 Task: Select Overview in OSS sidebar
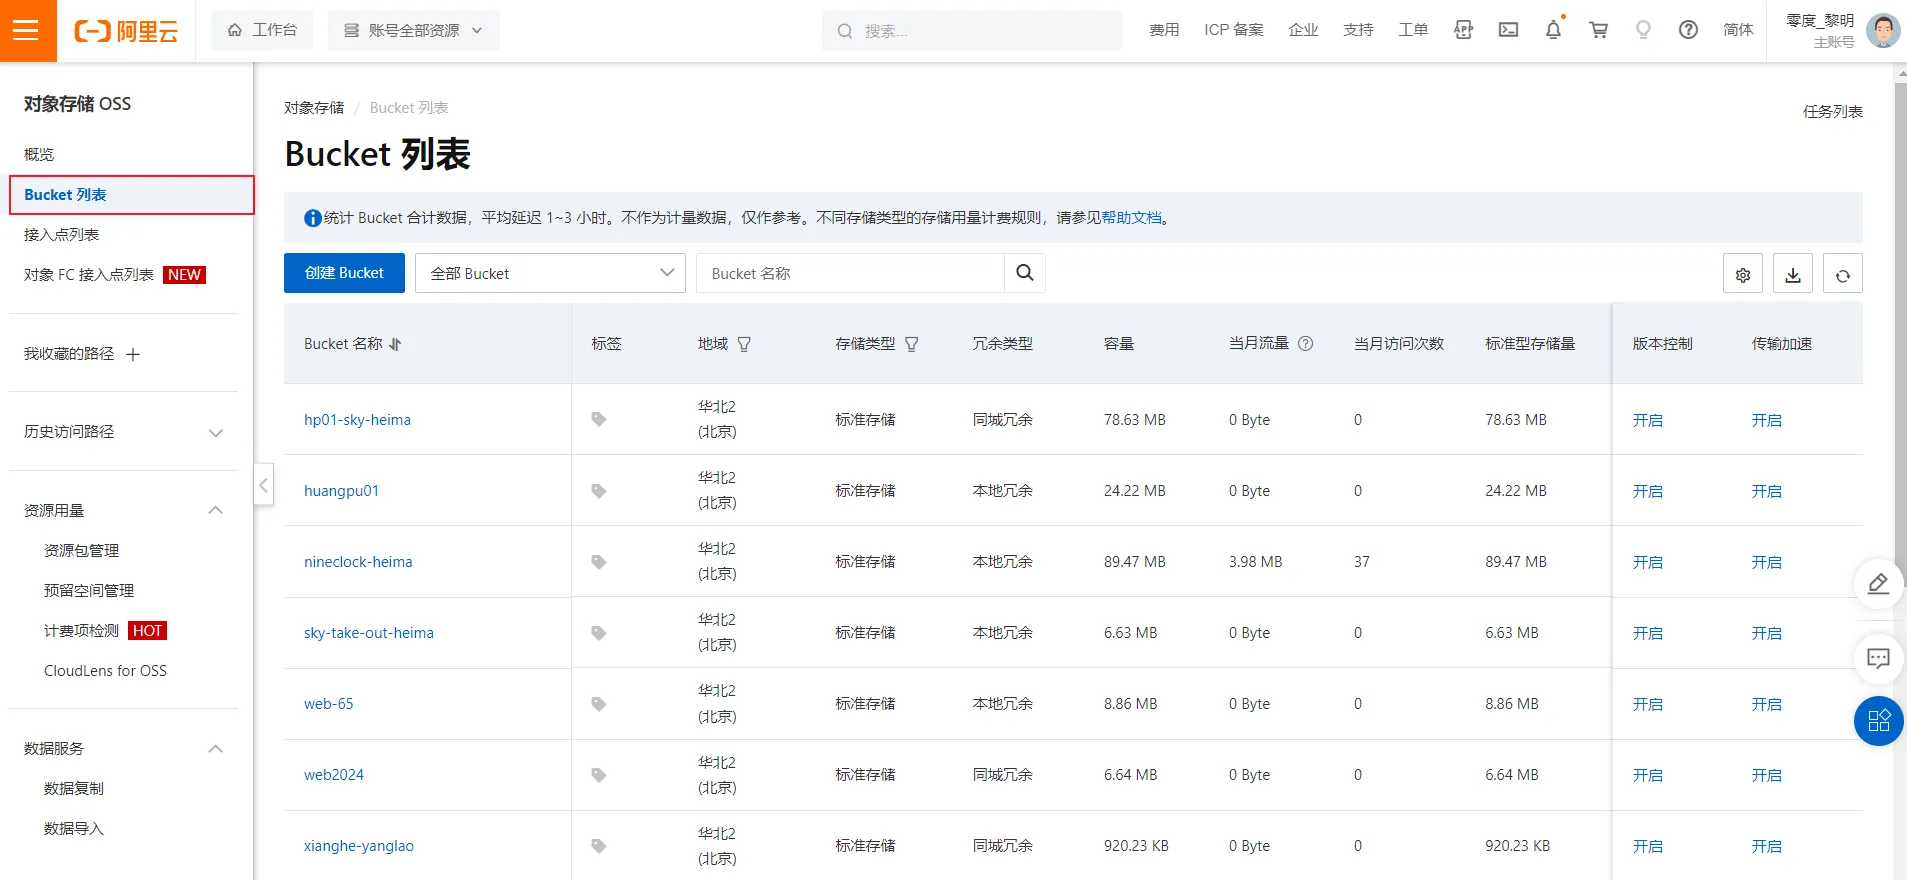pyautogui.click(x=39, y=154)
